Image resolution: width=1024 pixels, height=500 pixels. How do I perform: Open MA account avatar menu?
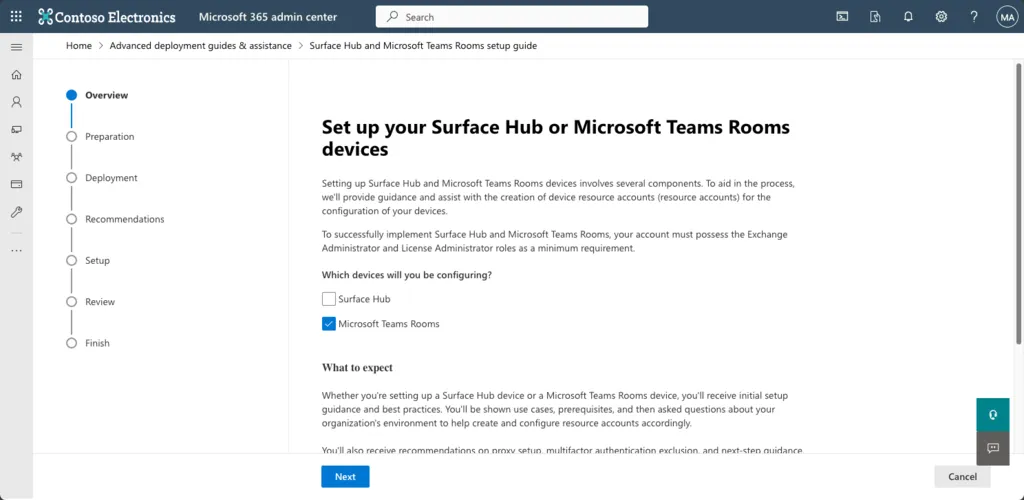coord(1006,17)
